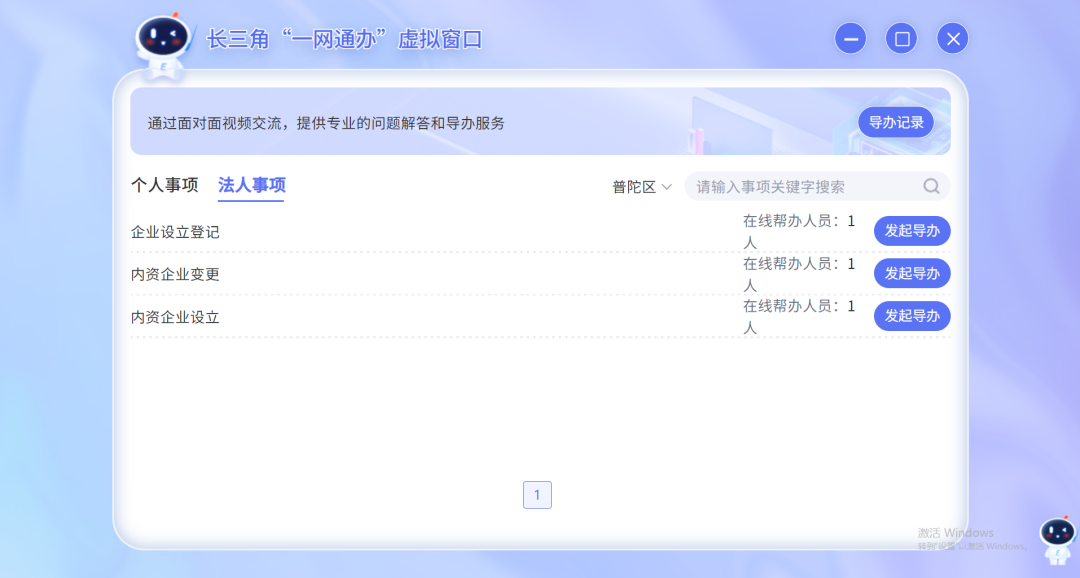This screenshot has width=1080, height=578.
Task: Open the 导办记录 records
Action: tap(895, 122)
